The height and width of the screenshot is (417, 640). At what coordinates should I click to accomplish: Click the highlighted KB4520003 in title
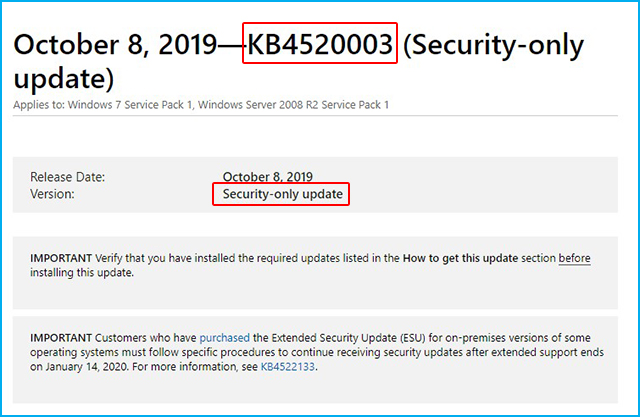(320, 44)
